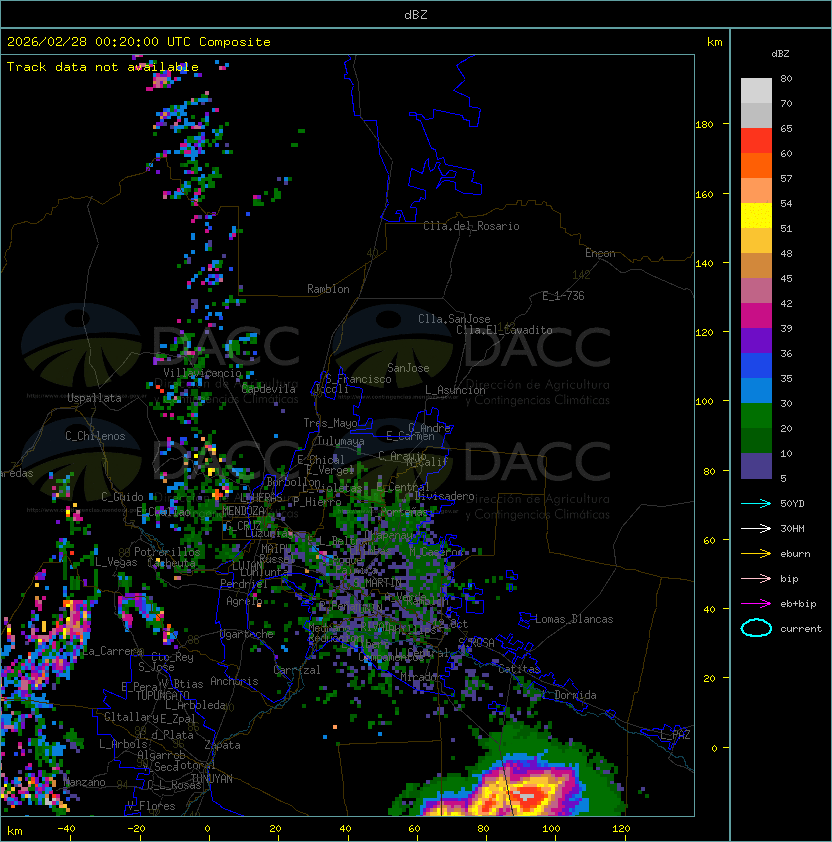
Task: Click the cyan 50YD arrow legend icon
Action: point(756,503)
